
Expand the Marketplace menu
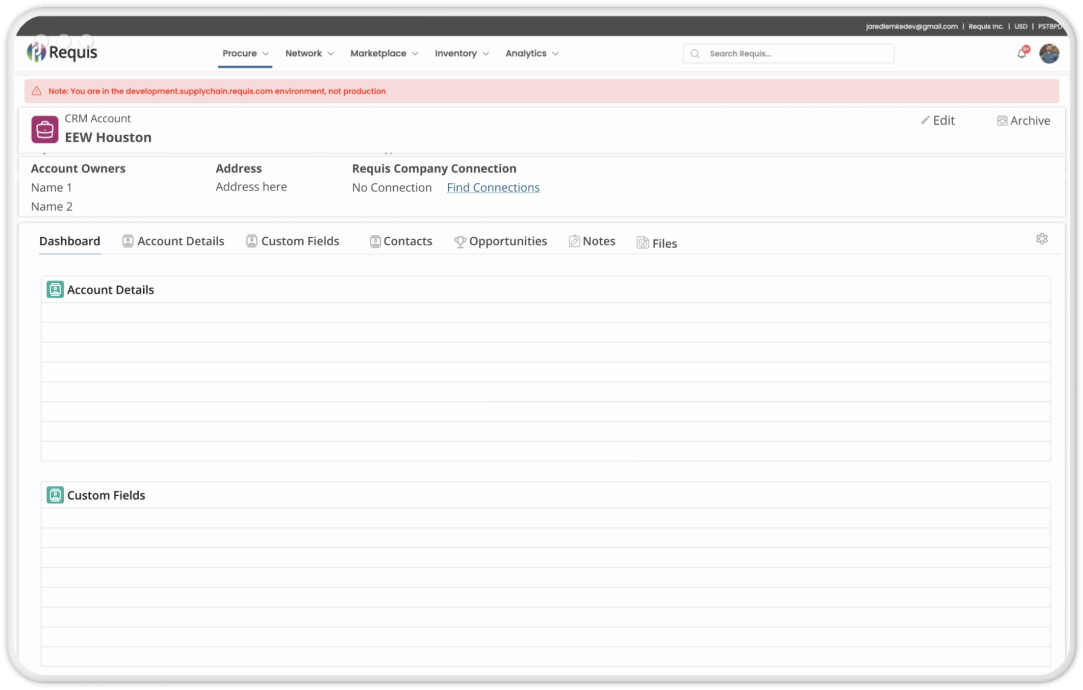(x=384, y=53)
